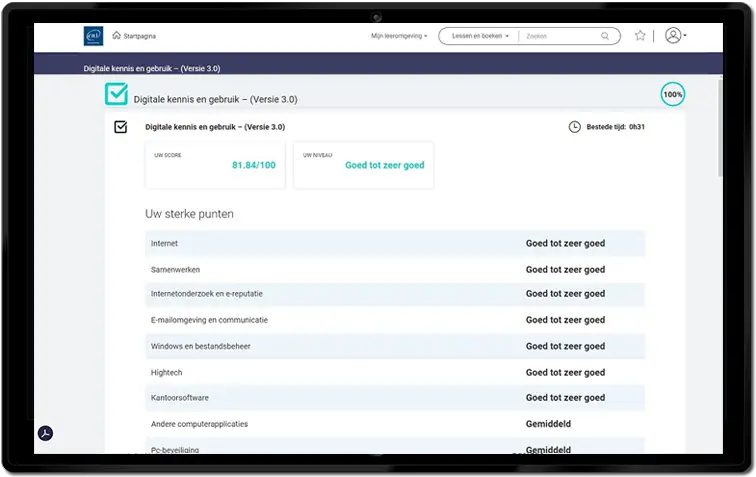756x477 pixels.
Task: Click the UW SCORE 81.84/100 card
Action: point(215,165)
